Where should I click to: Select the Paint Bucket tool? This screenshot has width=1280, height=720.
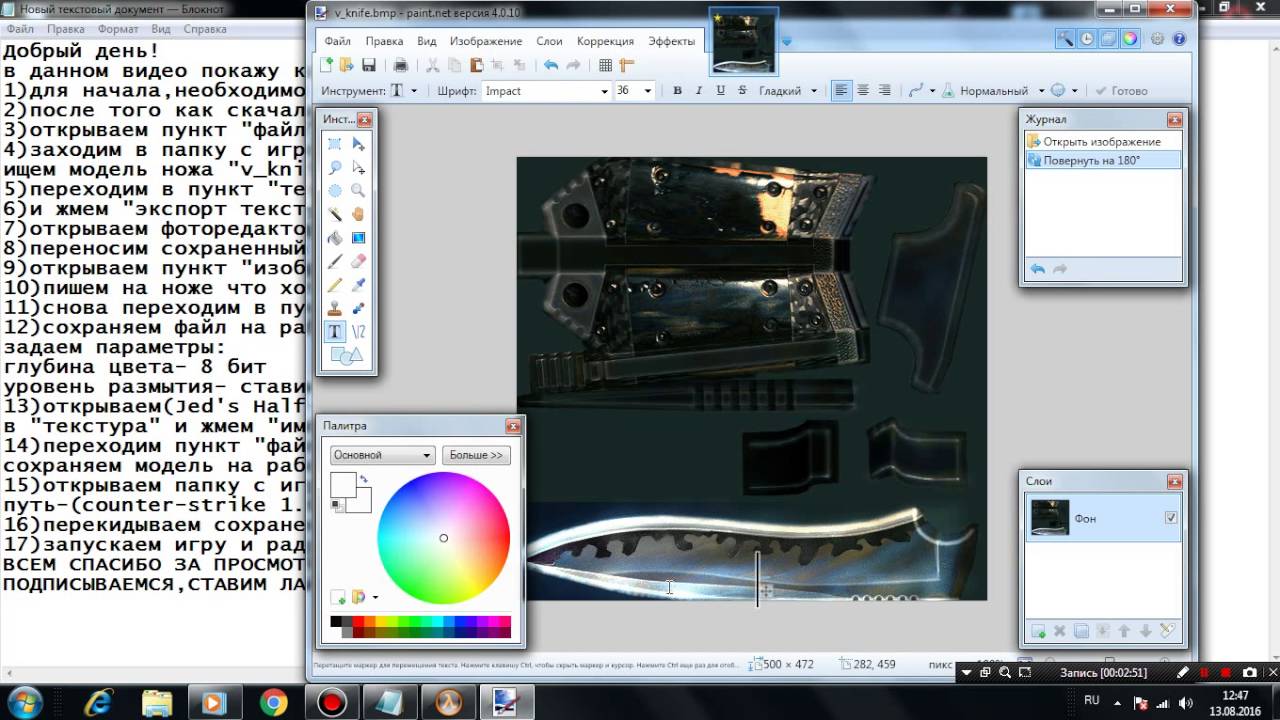335,238
